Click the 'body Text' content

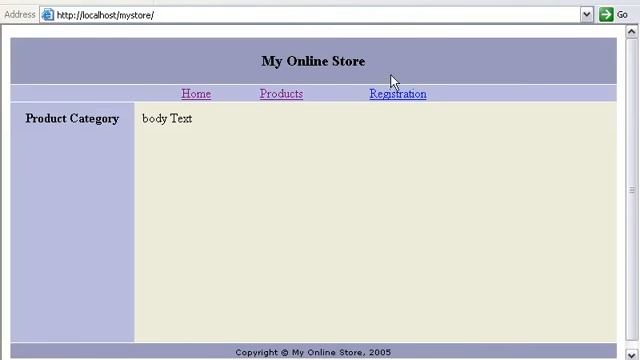[x=167, y=119]
